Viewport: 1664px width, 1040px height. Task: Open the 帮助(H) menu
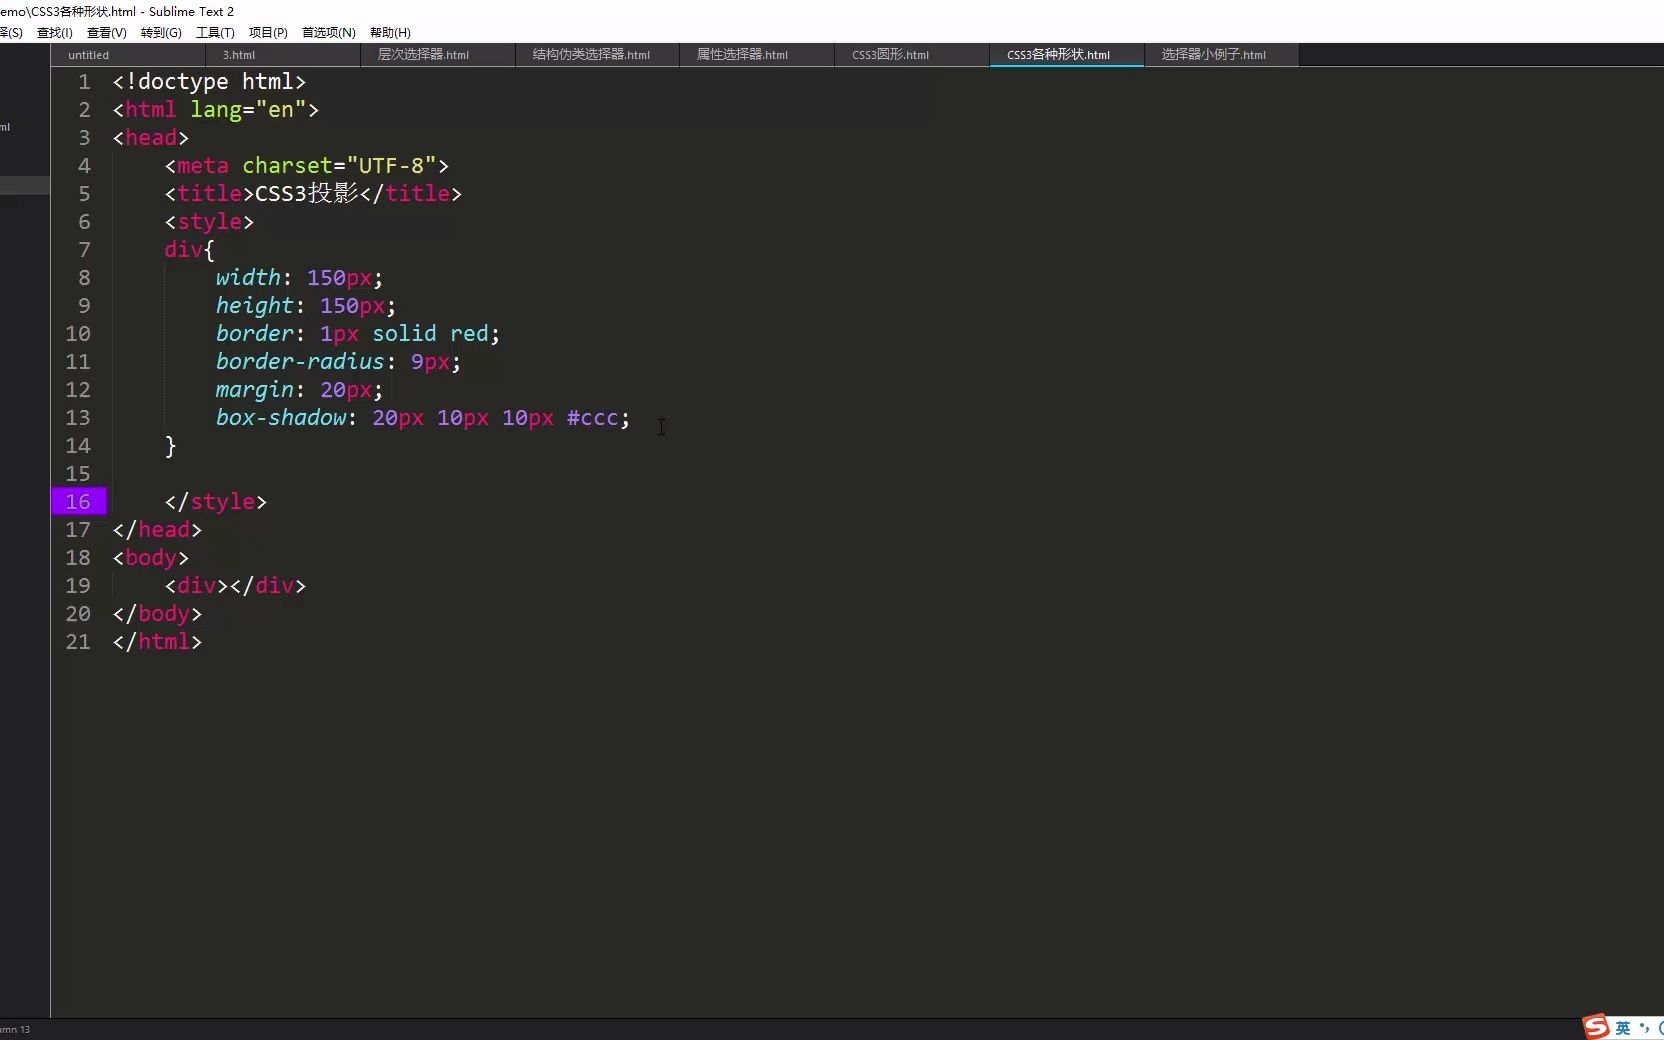(390, 33)
